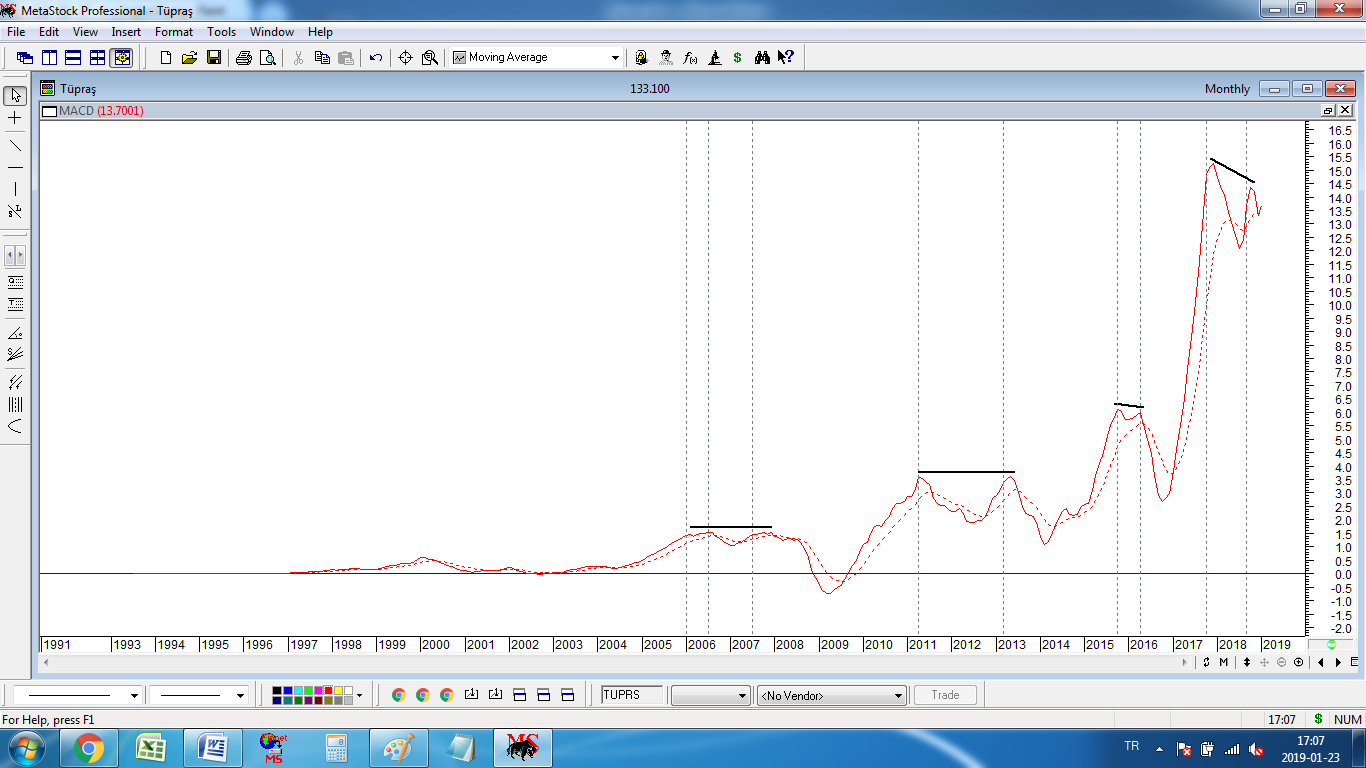Select the Andrews pitchfork channel tool
Screen dimensions: 1366x768
pyautogui.click(x=15, y=382)
